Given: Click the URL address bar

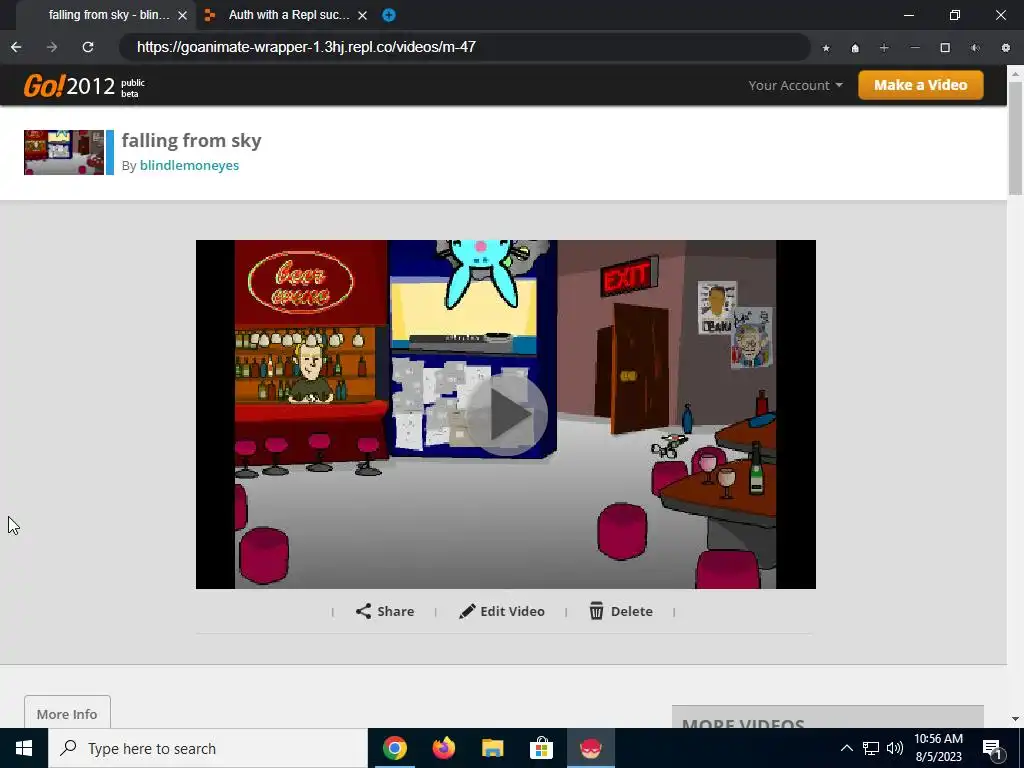Looking at the screenshot, I should click(464, 47).
